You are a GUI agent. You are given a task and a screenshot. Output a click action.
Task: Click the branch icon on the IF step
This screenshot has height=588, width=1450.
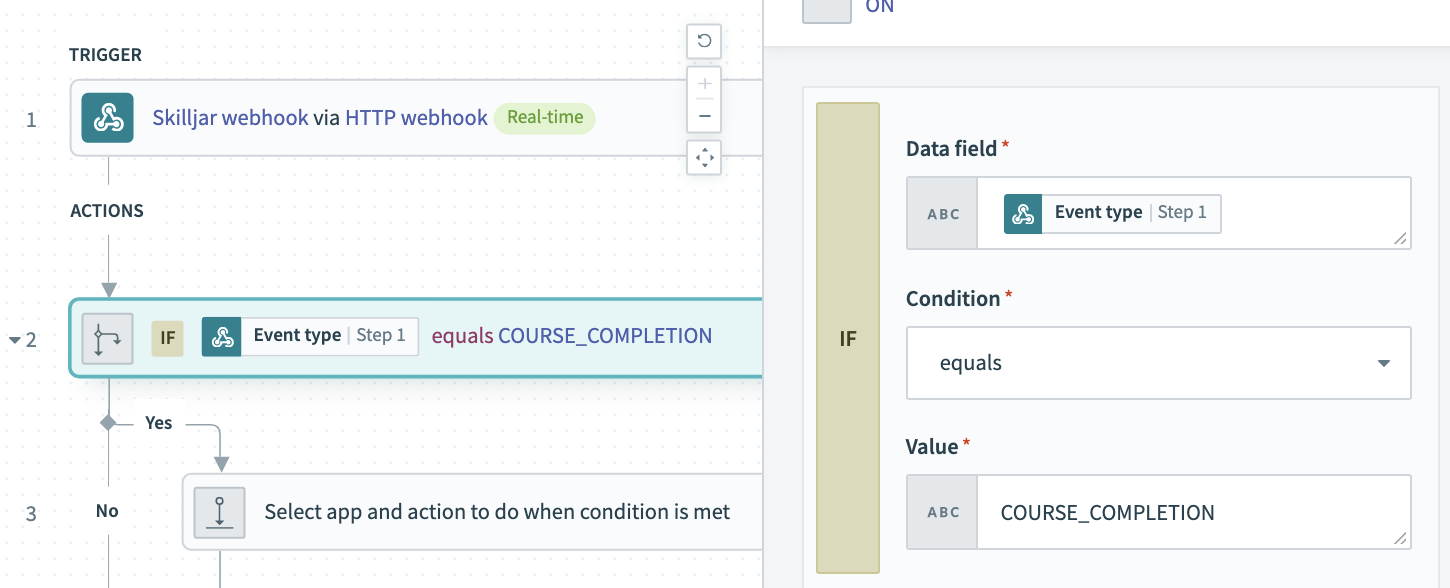pos(107,337)
